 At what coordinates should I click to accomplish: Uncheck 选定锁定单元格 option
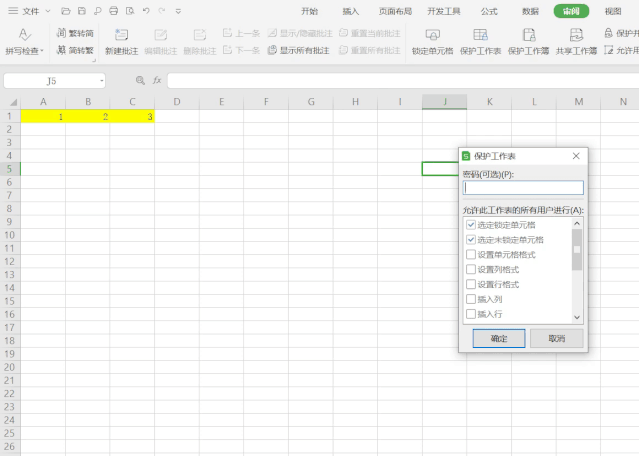click(471, 225)
